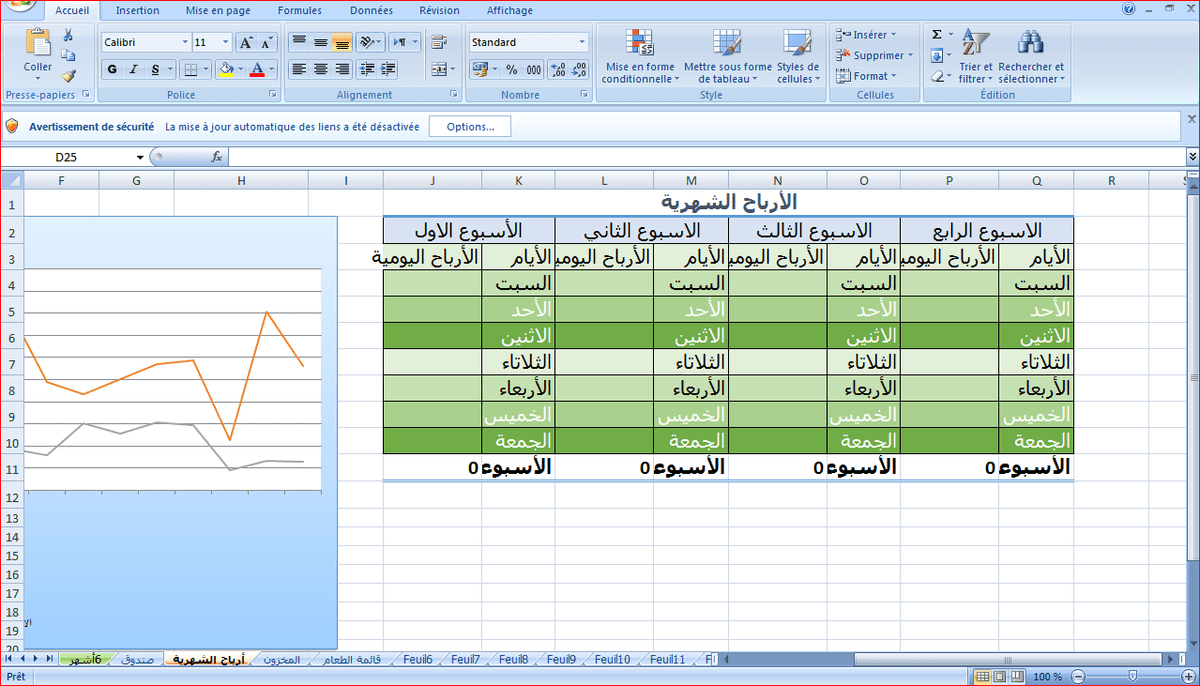Image resolution: width=1200 pixels, height=686 pixels.
Task: Click the Options... security warning button
Action: [470, 127]
